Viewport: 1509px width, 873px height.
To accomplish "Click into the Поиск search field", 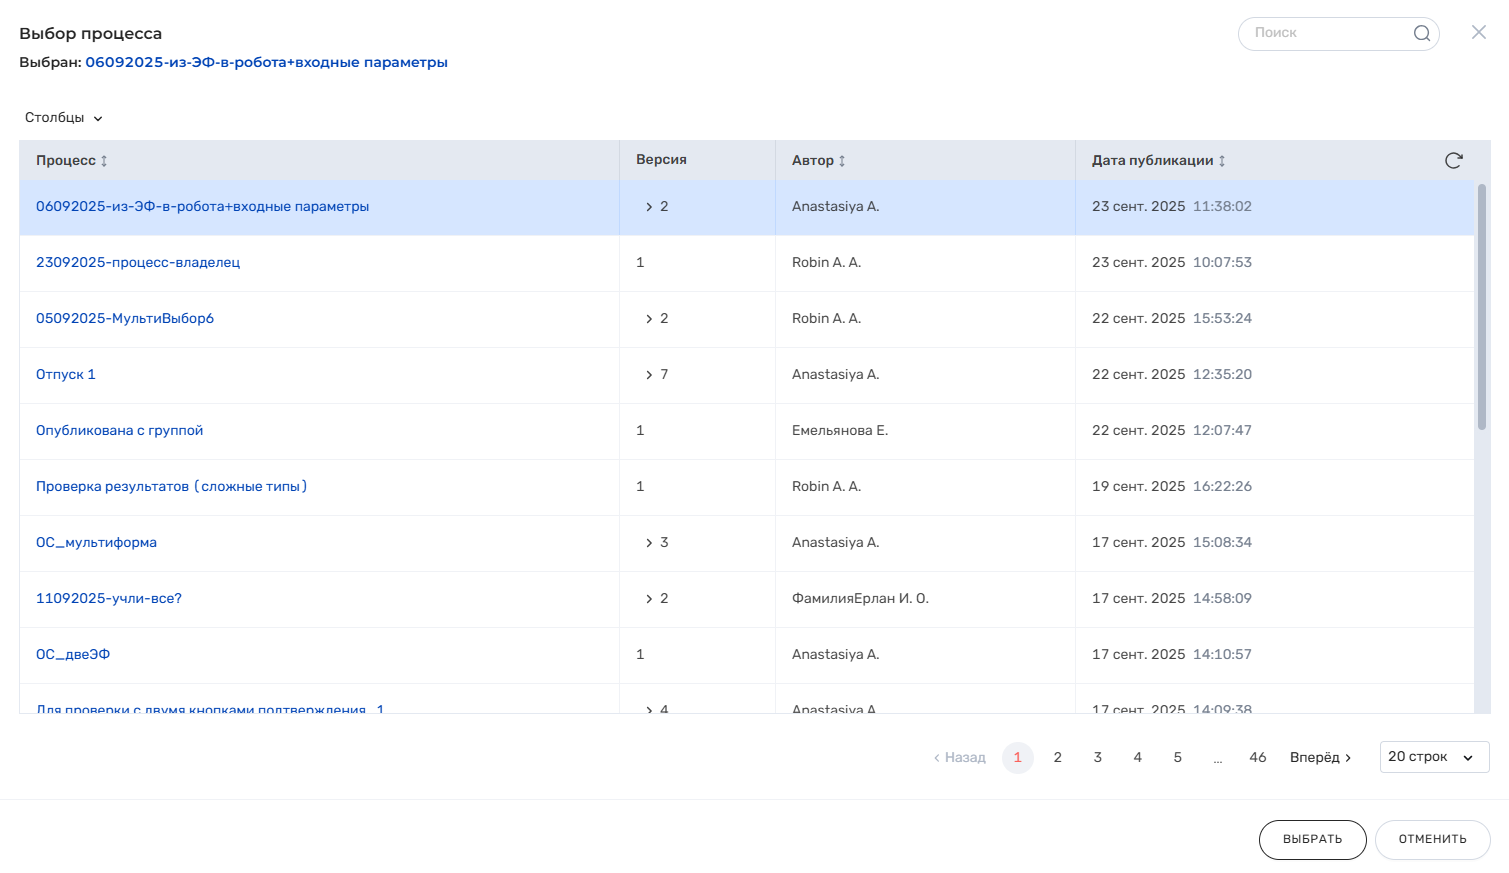I will pyautogui.click(x=1325, y=34).
